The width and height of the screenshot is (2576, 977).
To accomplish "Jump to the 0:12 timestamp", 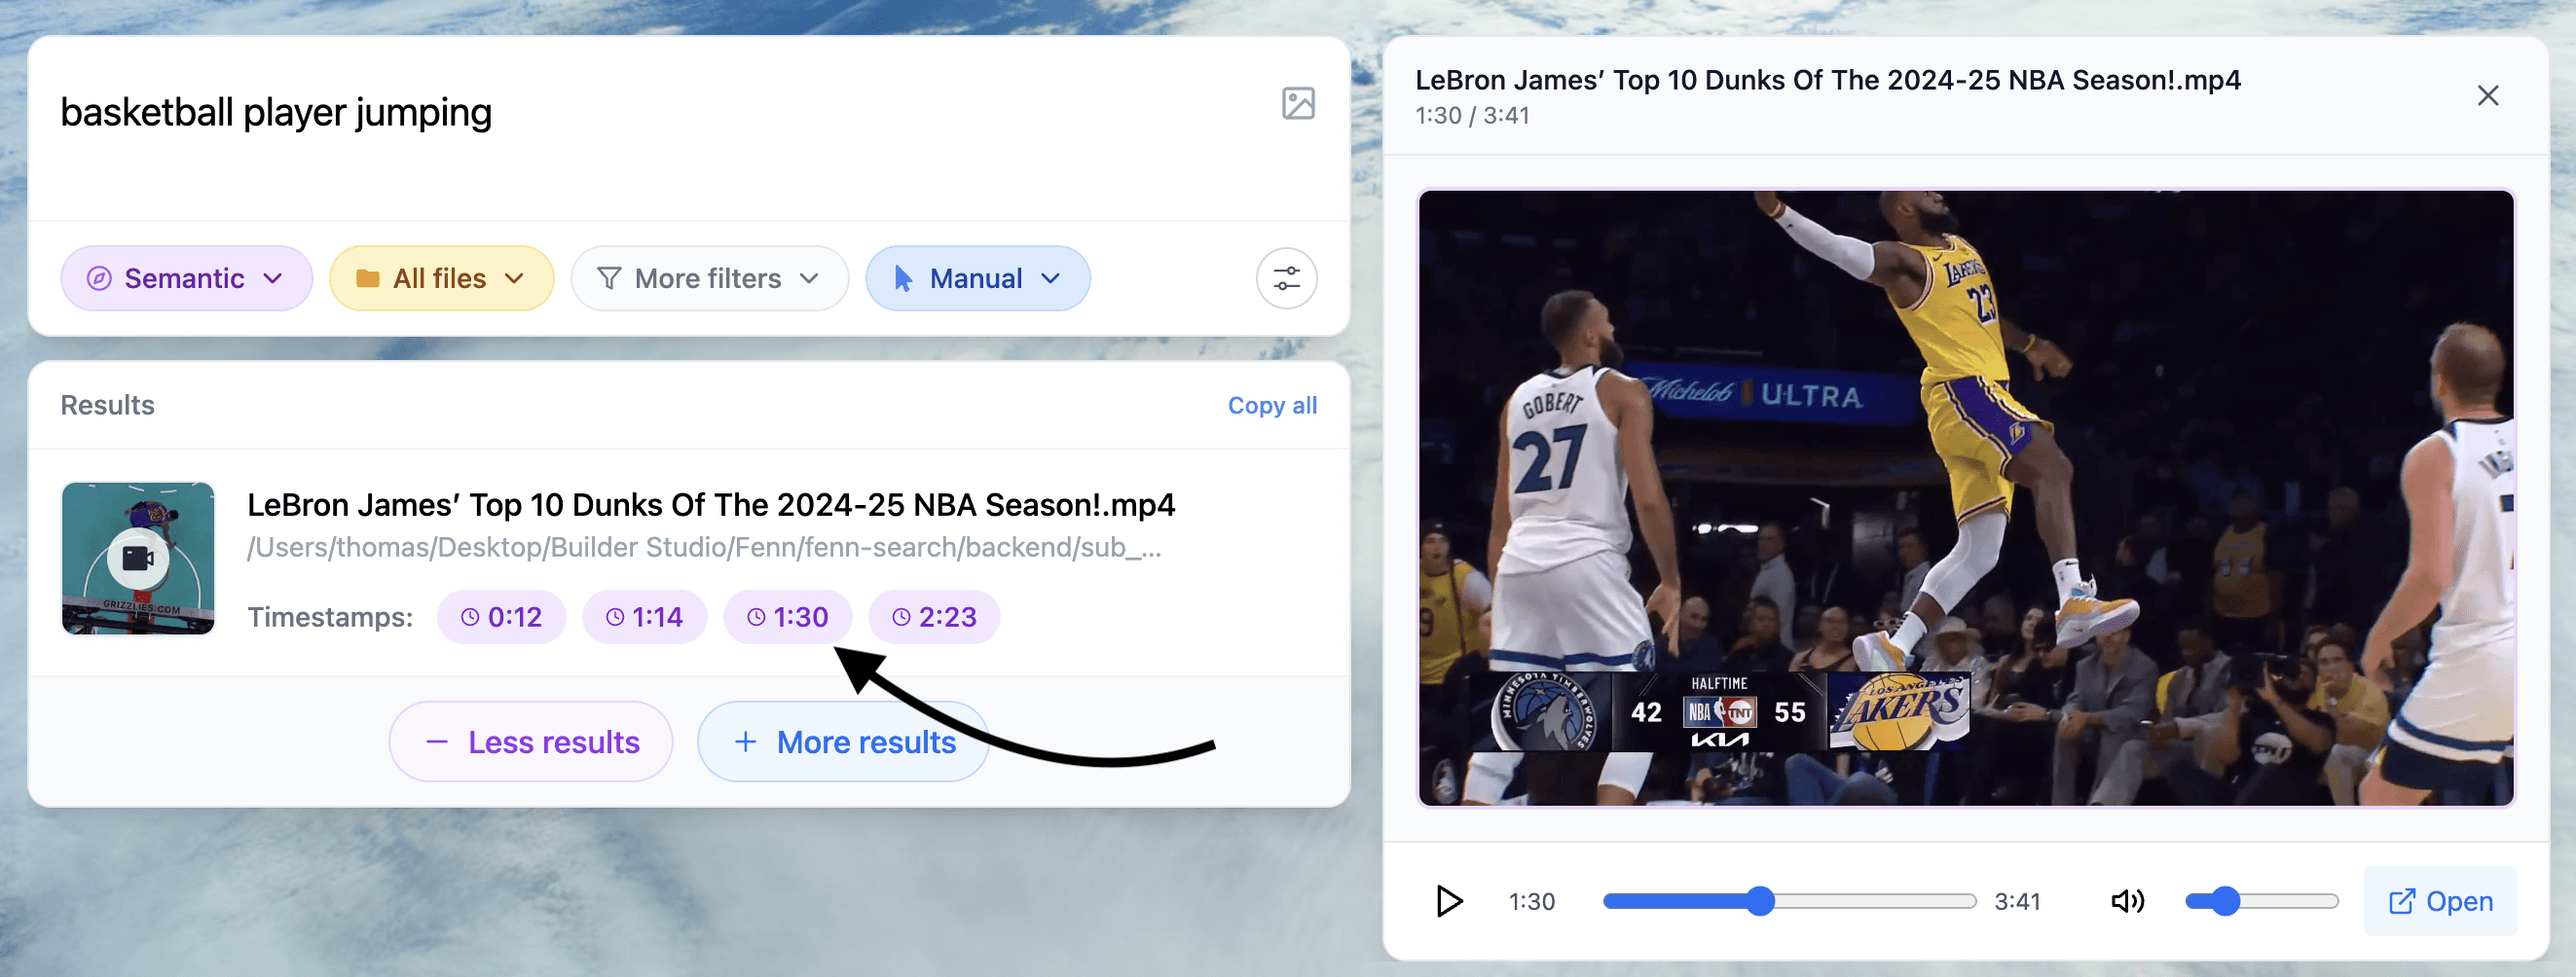I will (x=501, y=617).
